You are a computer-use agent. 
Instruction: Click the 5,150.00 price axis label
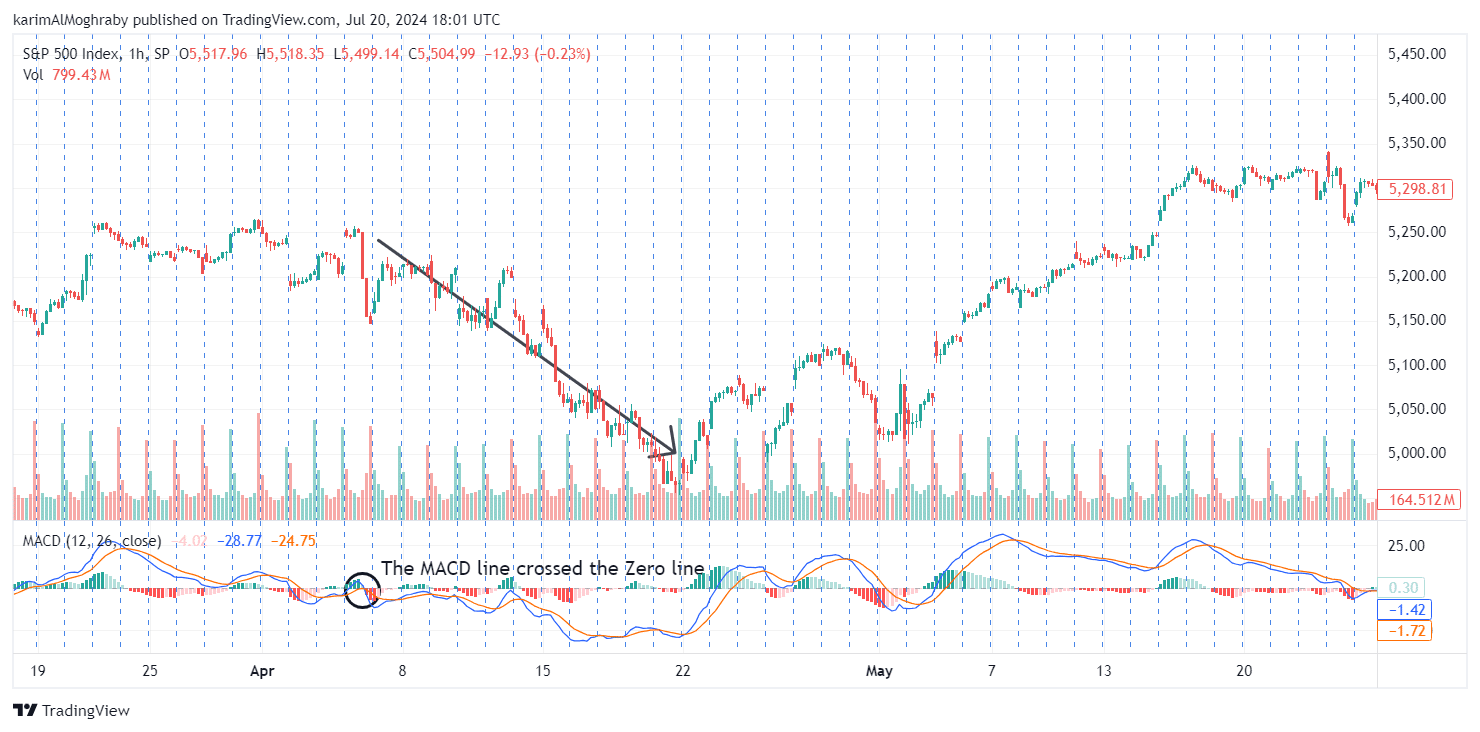tap(1417, 320)
